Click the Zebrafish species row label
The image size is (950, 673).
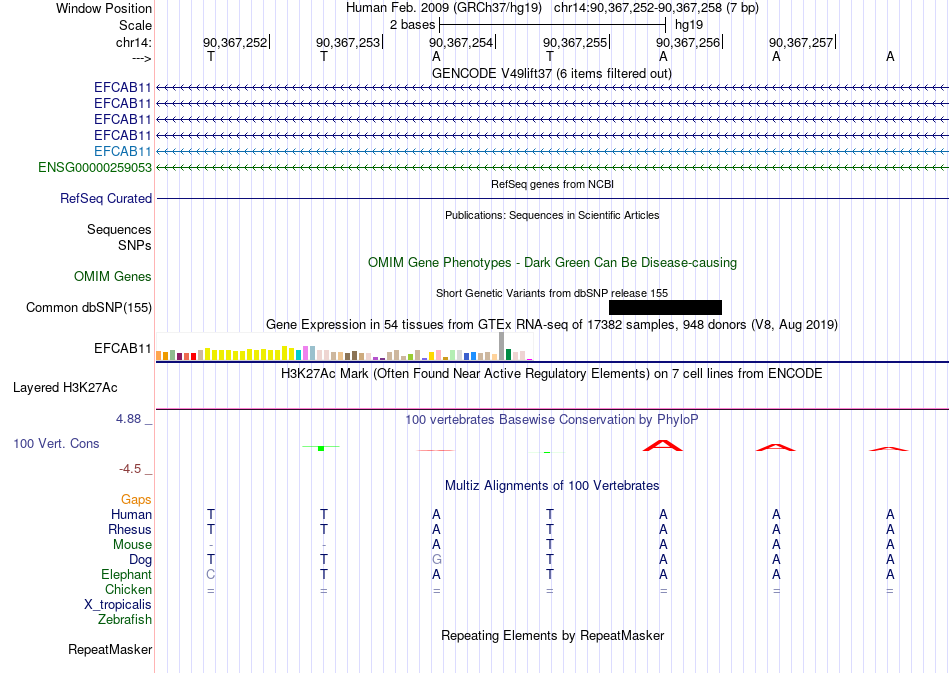(x=125, y=620)
